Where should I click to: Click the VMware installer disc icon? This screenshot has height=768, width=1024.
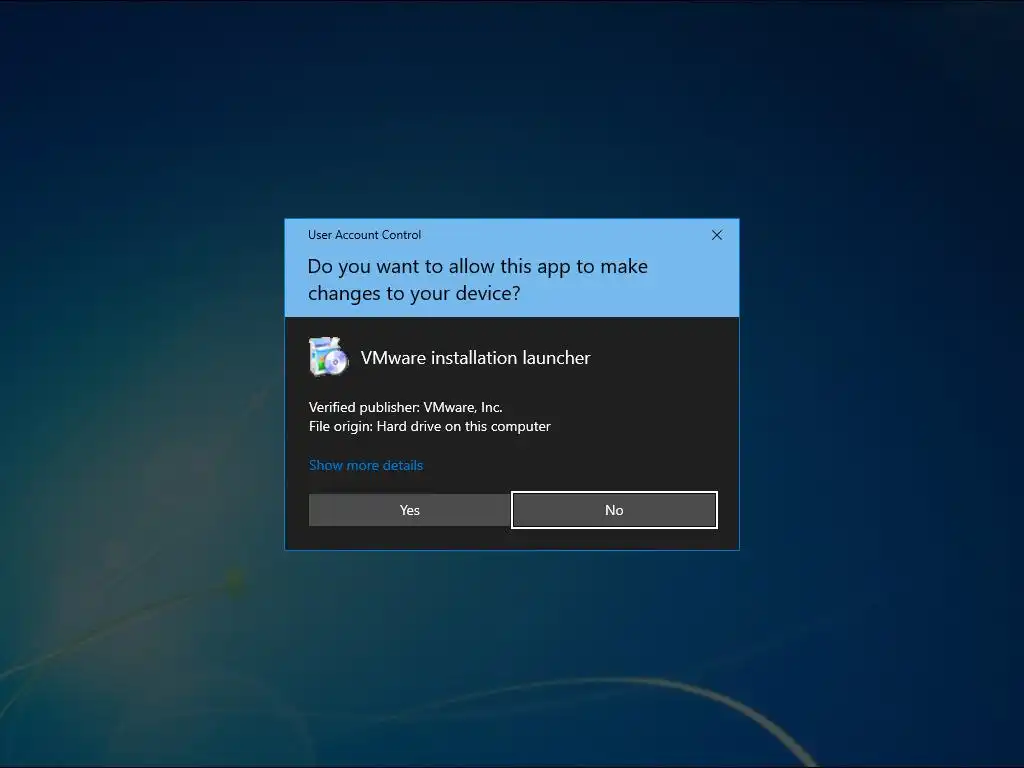tap(328, 357)
